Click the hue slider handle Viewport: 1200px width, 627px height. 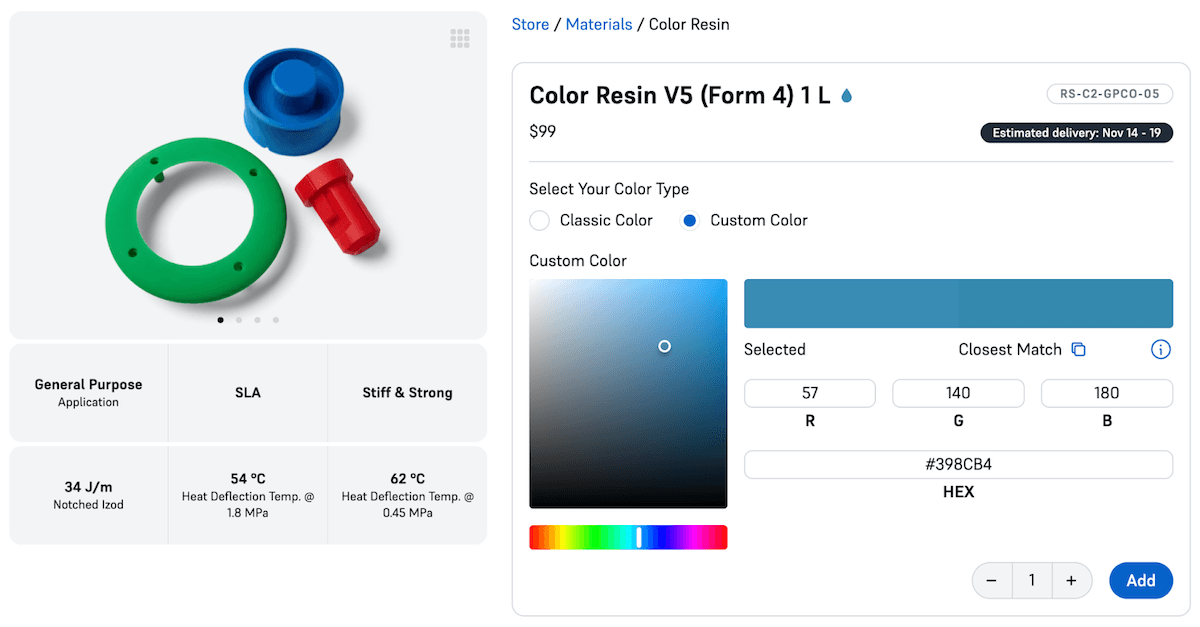tap(639, 537)
